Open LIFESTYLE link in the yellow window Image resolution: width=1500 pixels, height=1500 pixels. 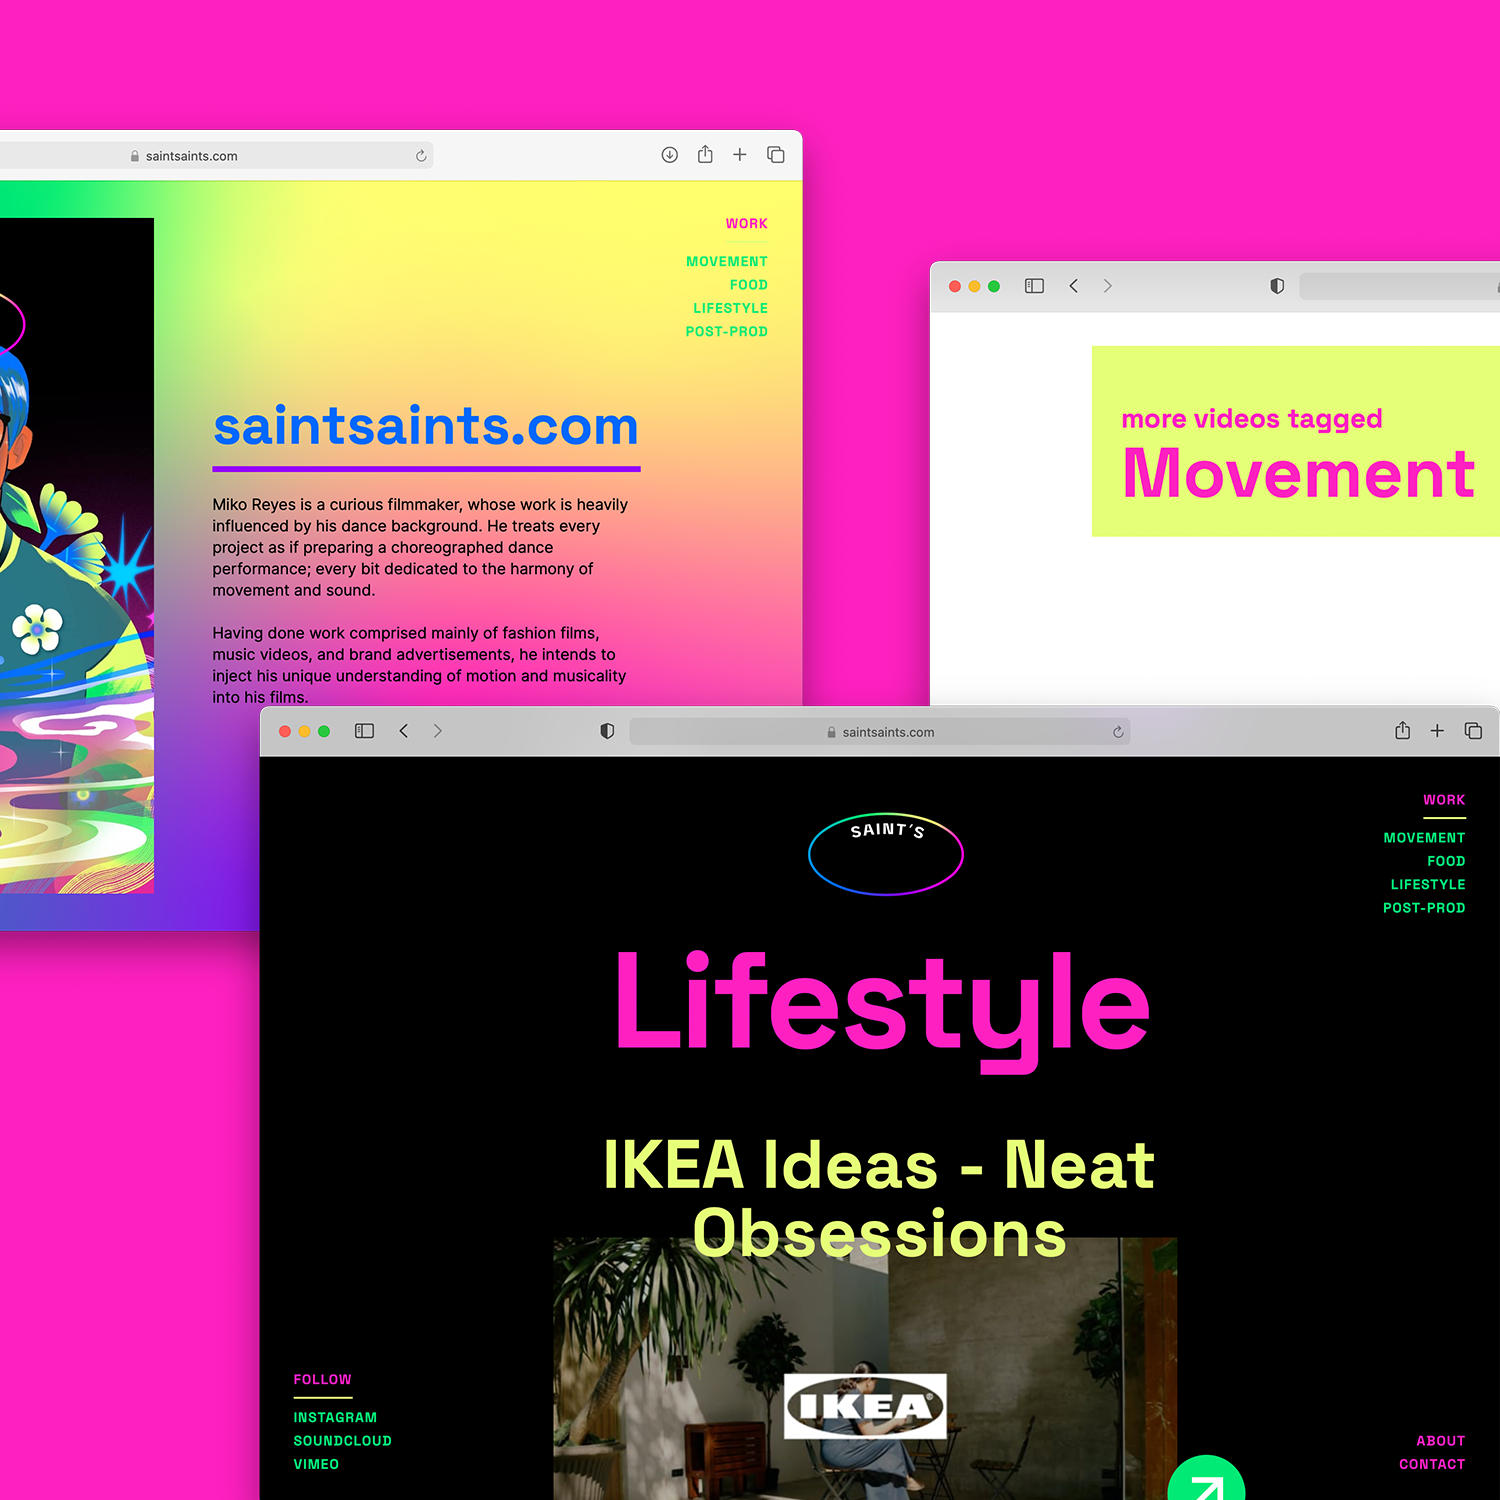(x=731, y=308)
